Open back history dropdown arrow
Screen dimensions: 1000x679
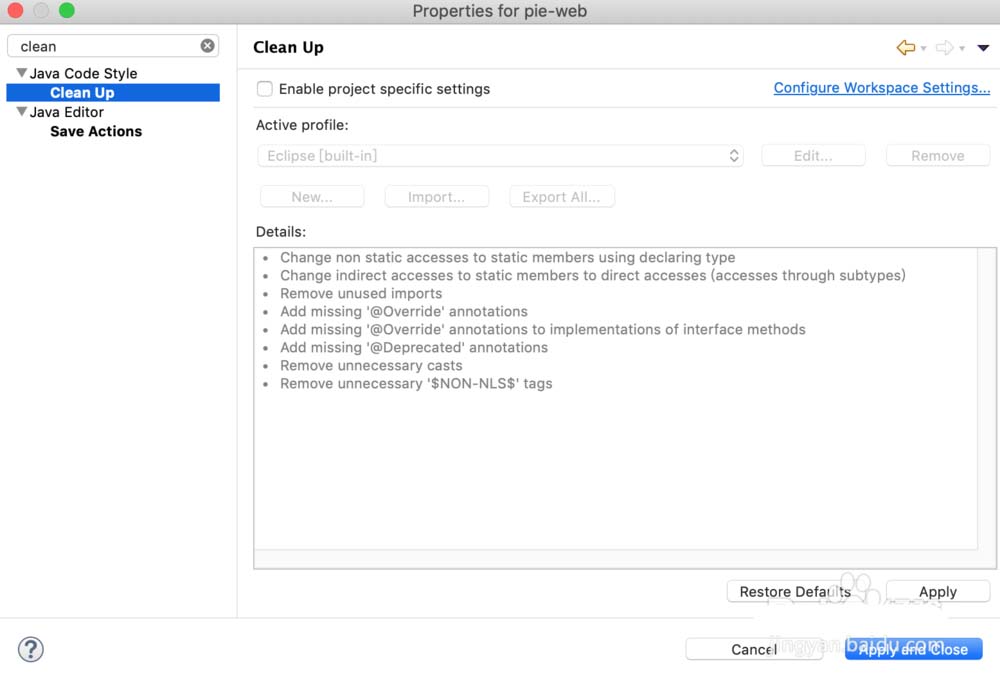pyautogui.click(x=923, y=48)
